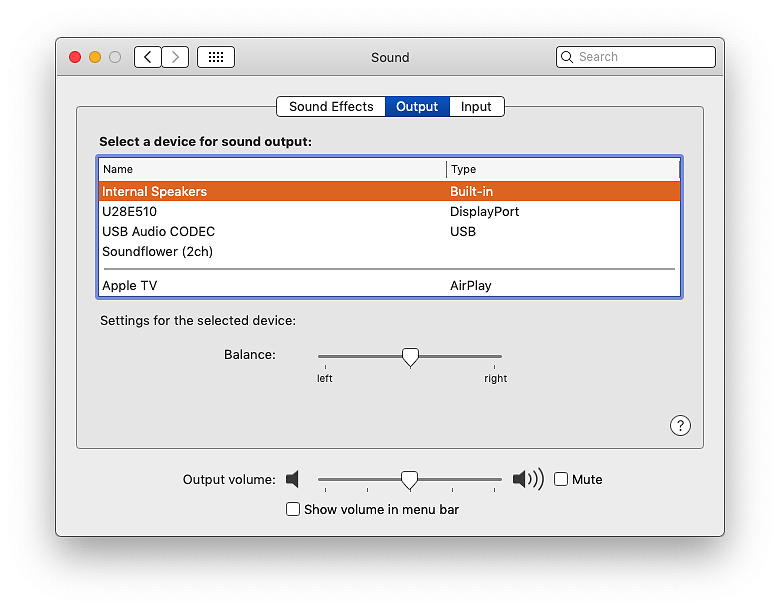Screen dimensions: 780x610
Task: Open the help question mark button
Action: [680, 425]
